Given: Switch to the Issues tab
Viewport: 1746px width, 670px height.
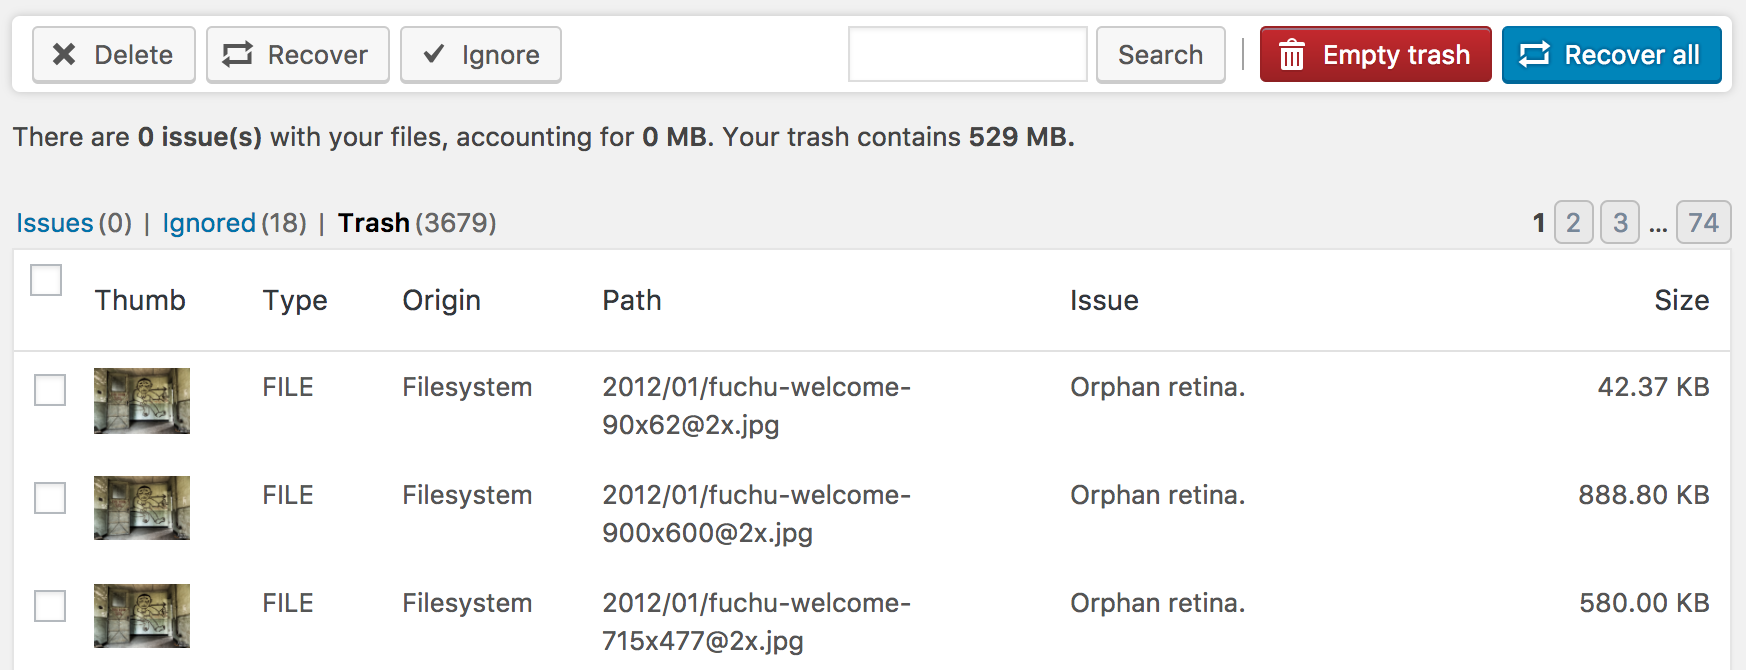Looking at the screenshot, I should (x=55, y=223).
